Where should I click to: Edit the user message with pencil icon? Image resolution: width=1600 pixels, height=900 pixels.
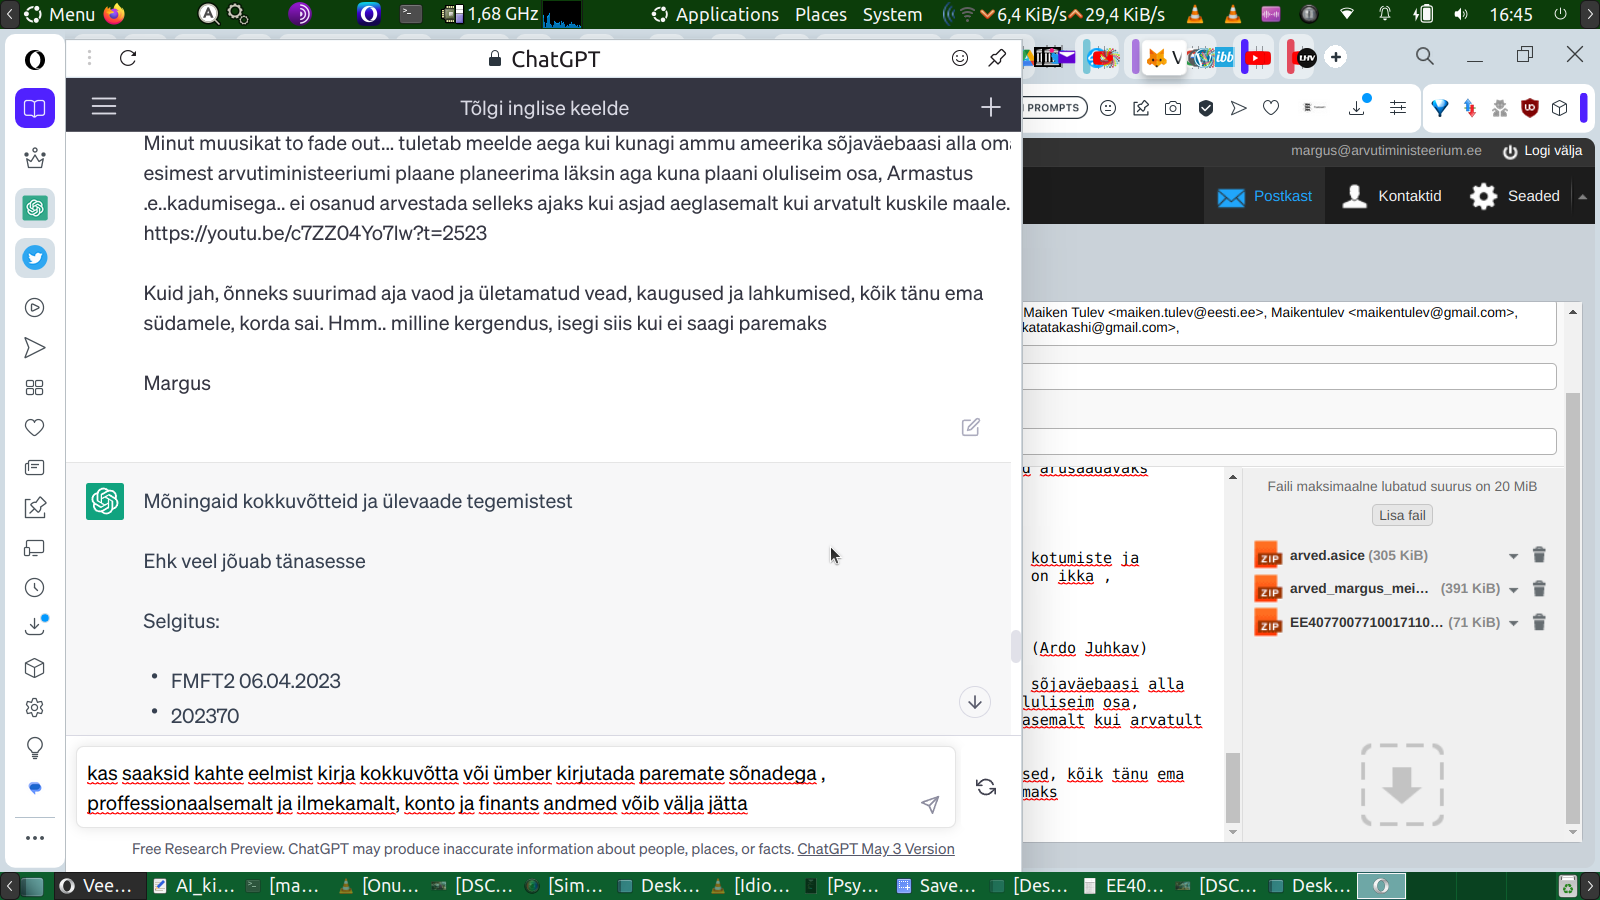pyautogui.click(x=970, y=427)
